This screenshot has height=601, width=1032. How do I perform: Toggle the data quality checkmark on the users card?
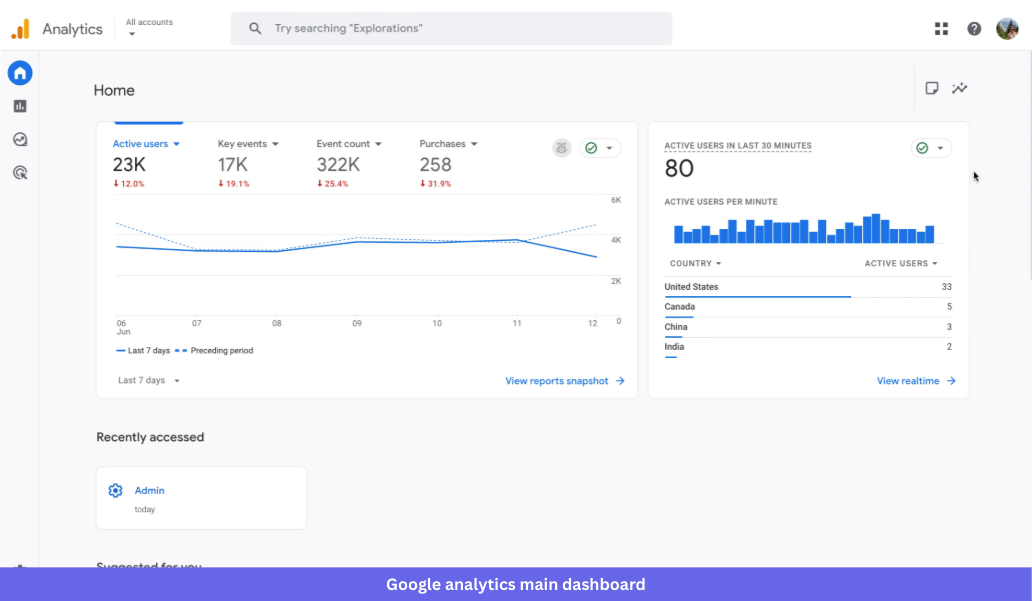coord(592,147)
